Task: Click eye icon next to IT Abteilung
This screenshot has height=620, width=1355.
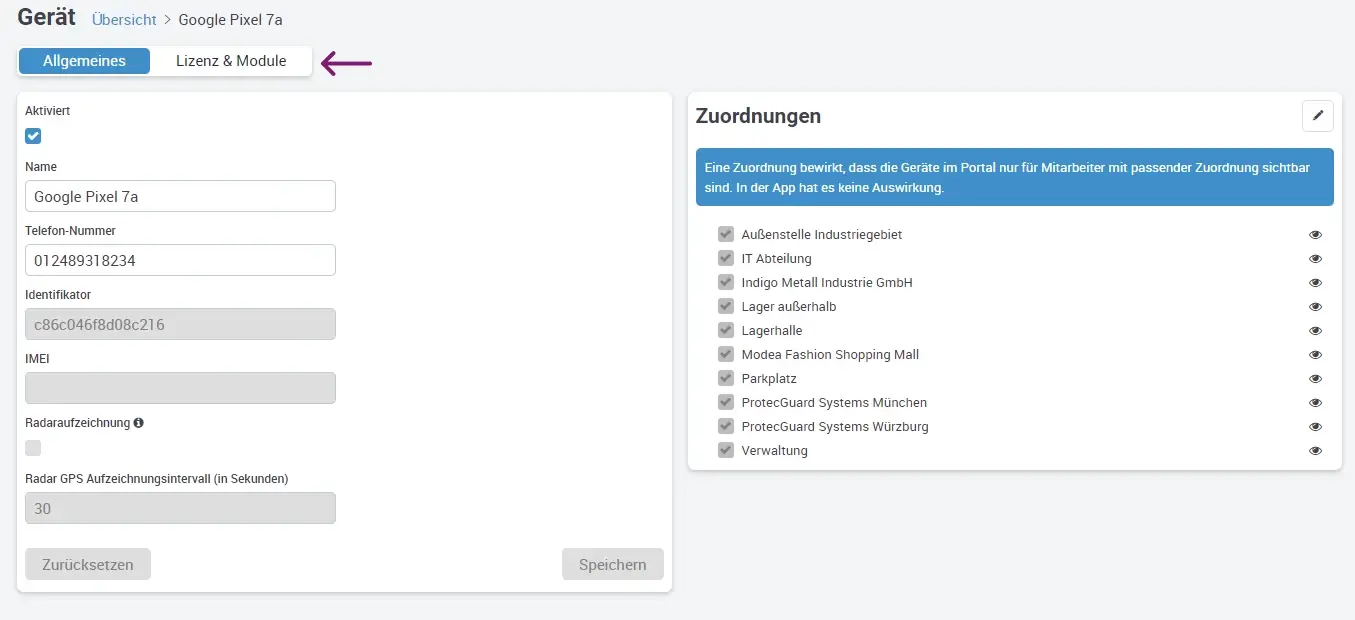Action: tap(1315, 259)
